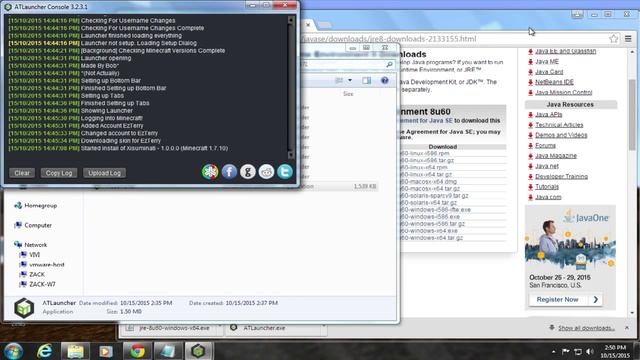Select vmware-host under Network
Screen dimensions: 640x360
pyautogui.click(x=47, y=264)
